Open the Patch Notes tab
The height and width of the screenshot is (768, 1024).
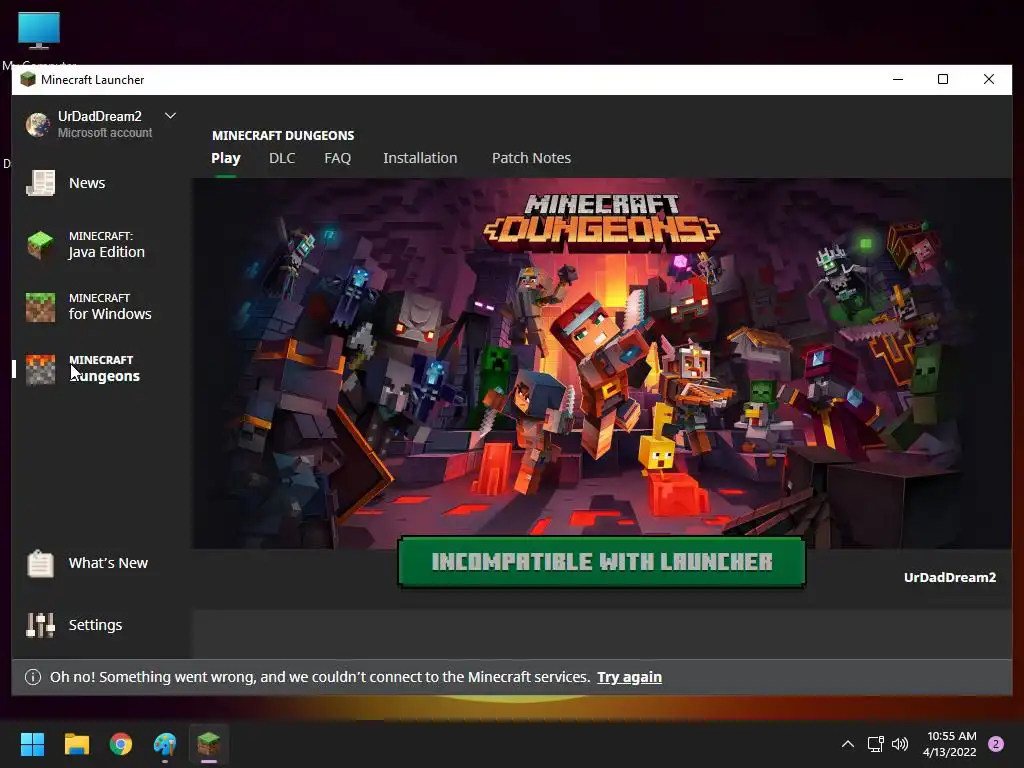coord(532,158)
